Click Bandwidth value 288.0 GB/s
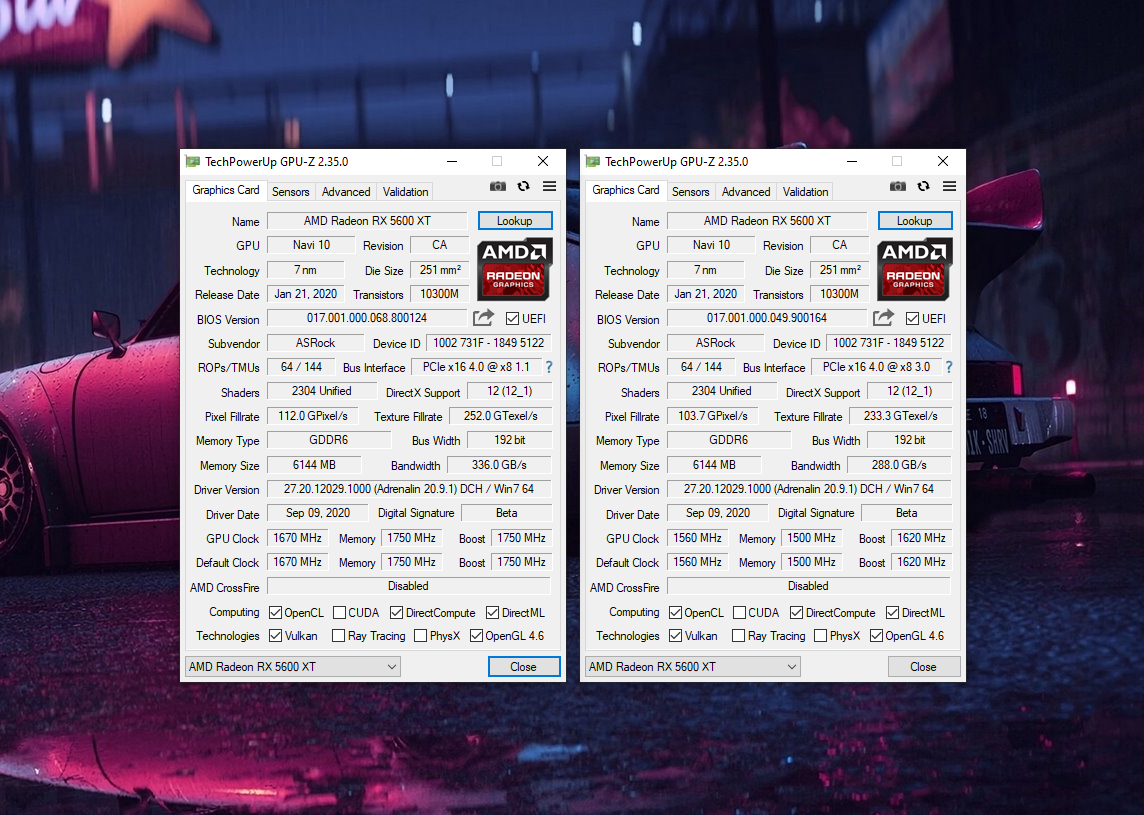 coord(899,465)
